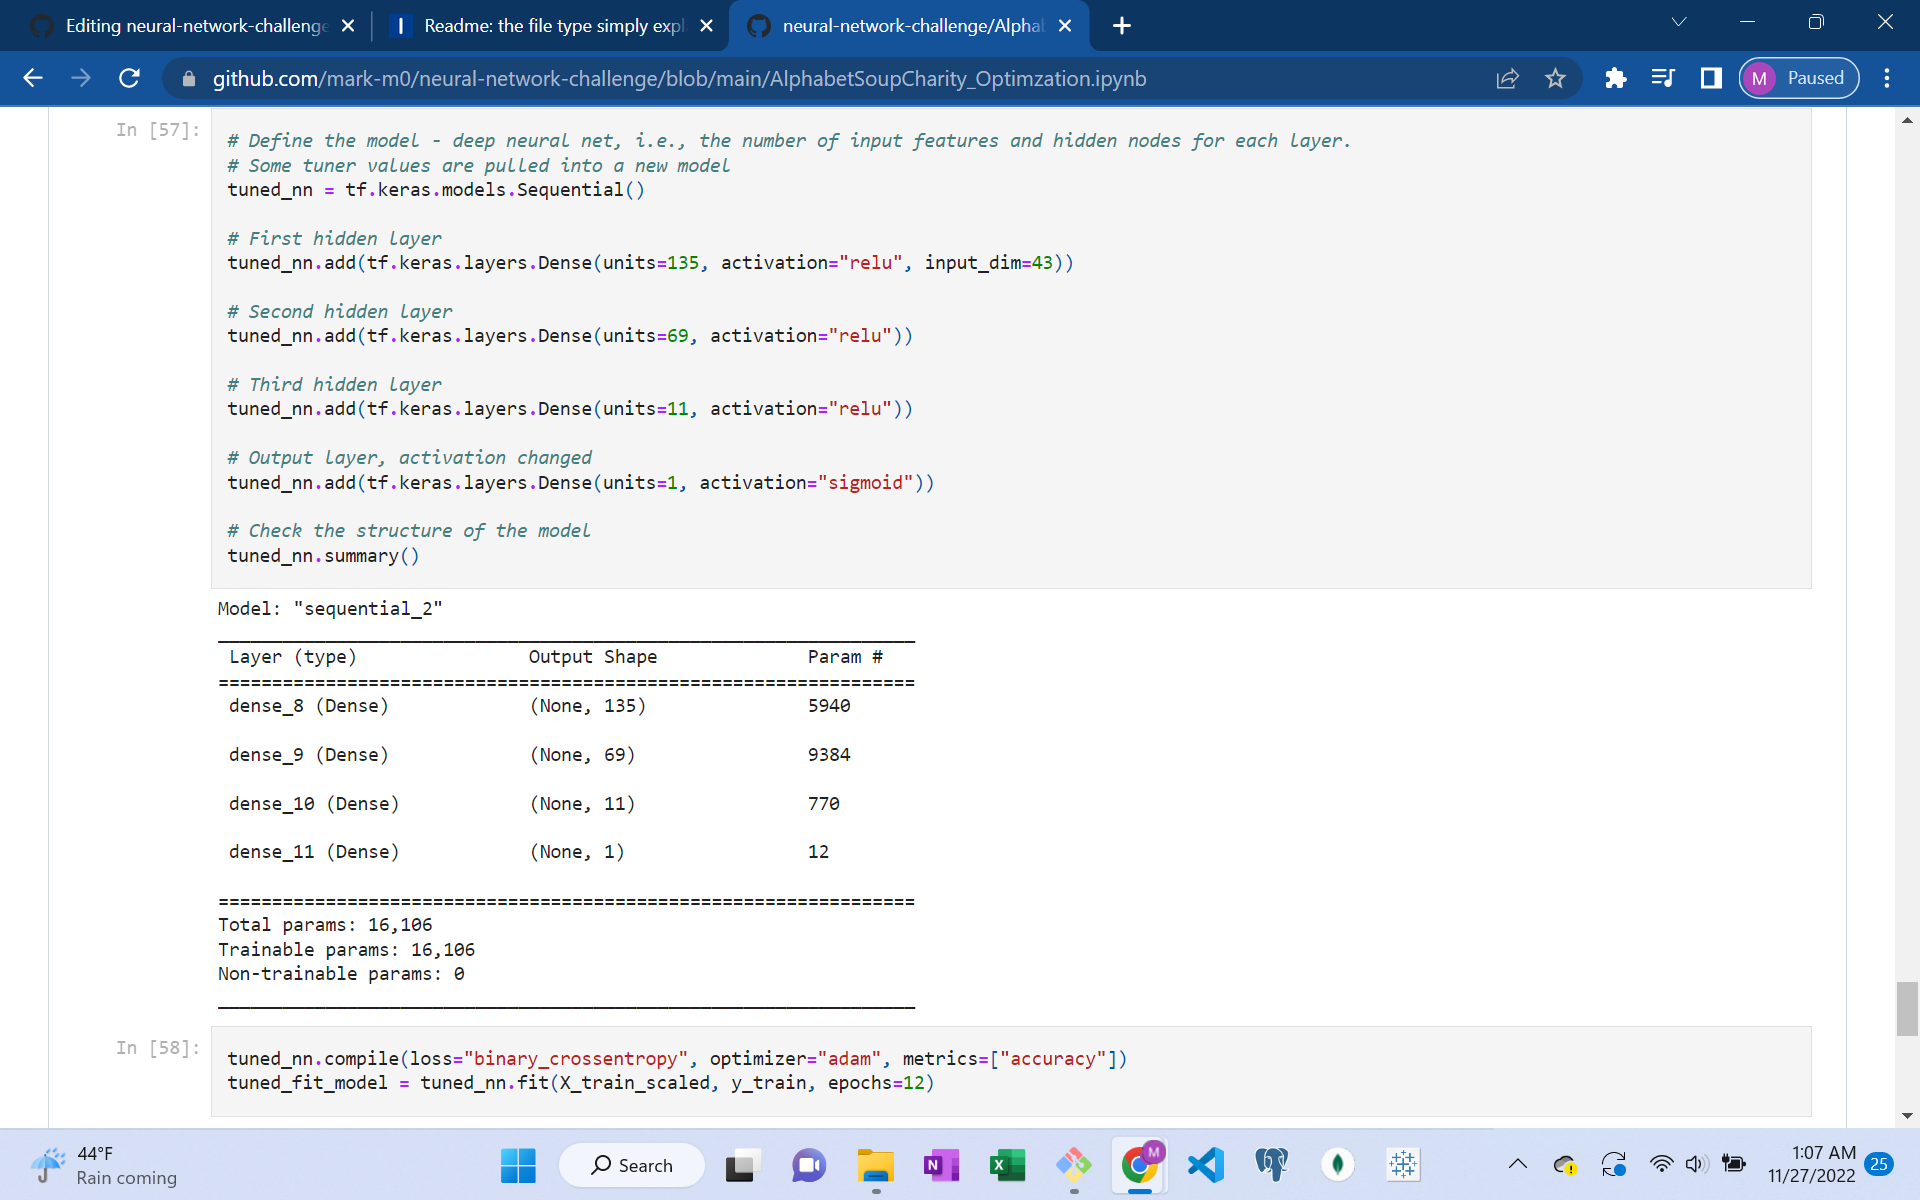Open File Explorer from taskbar
The height and width of the screenshot is (1200, 1920).
pyautogui.click(x=875, y=1165)
